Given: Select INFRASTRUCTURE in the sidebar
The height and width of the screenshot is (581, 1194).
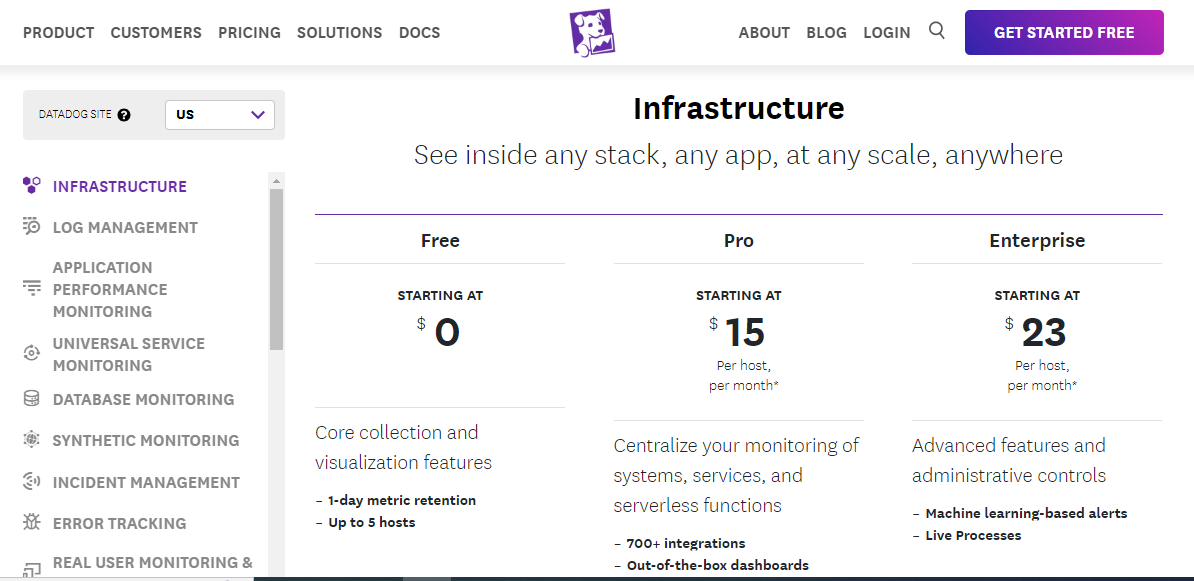Looking at the screenshot, I should (120, 187).
